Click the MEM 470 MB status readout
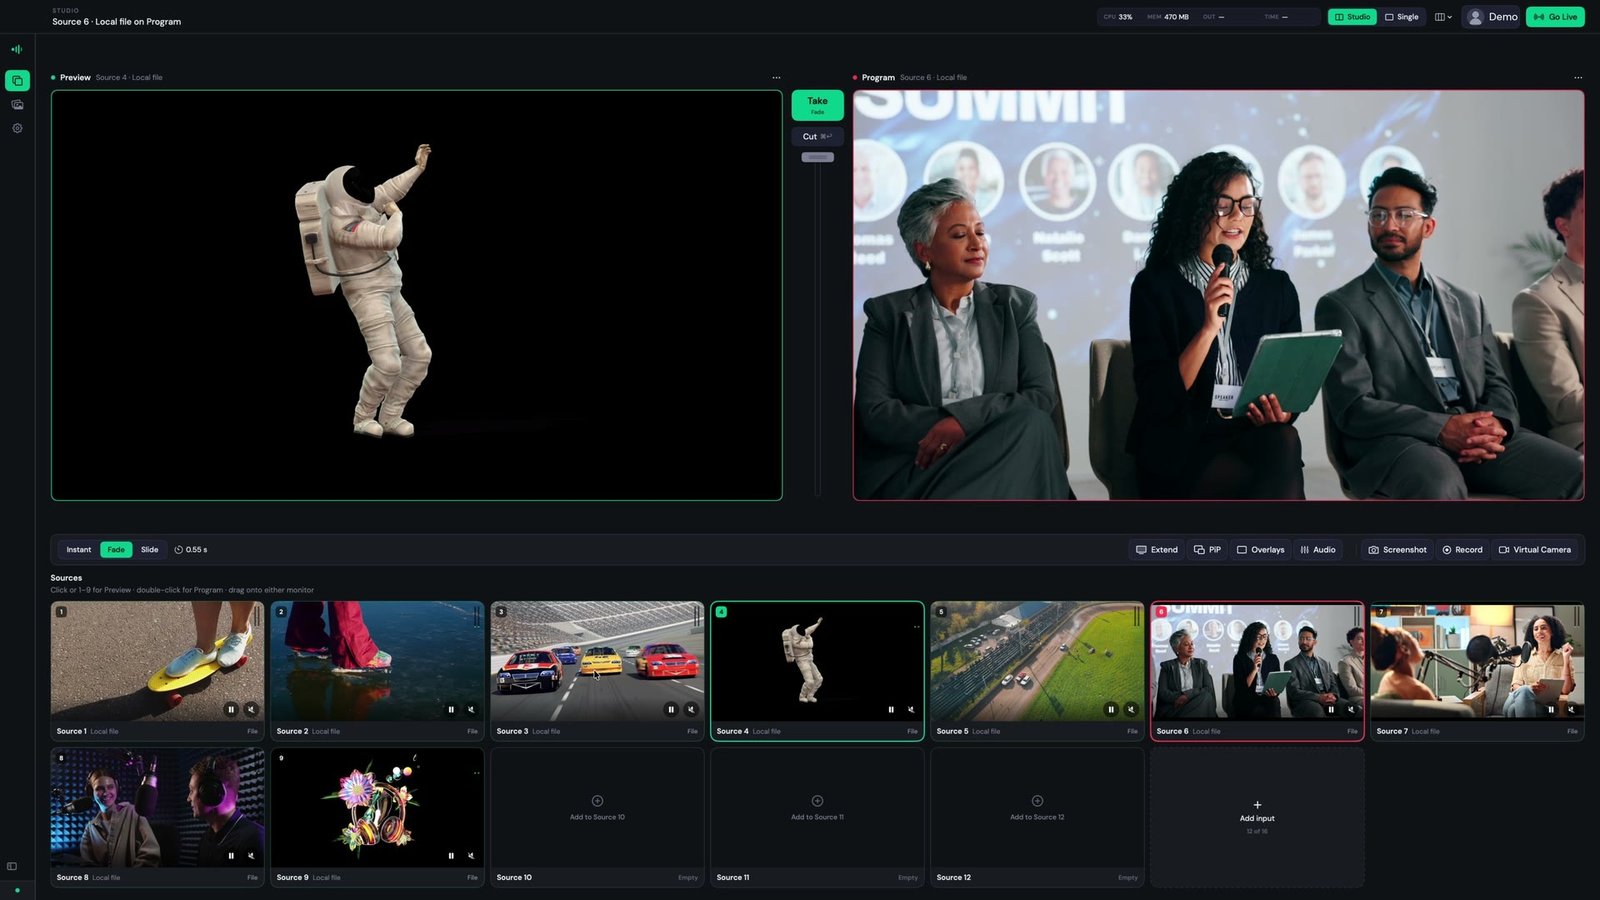 click(1168, 17)
